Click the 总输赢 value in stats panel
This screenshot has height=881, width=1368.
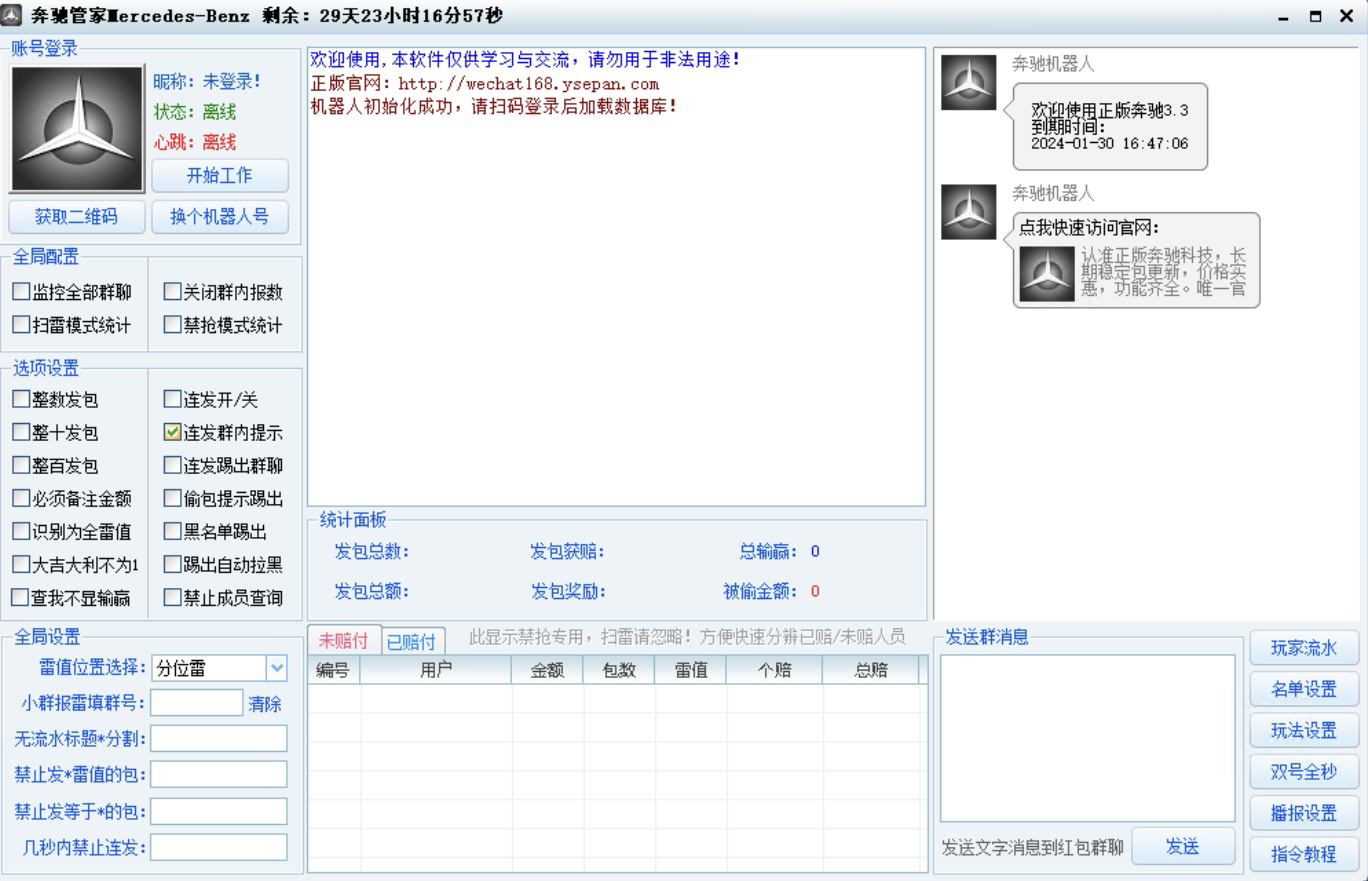point(815,551)
